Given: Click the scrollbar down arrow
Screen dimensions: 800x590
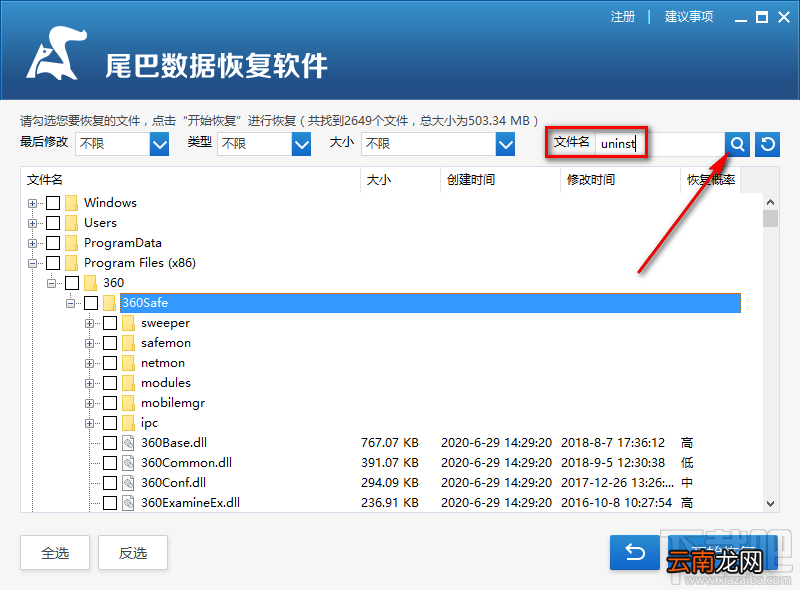Looking at the screenshot, I should 770,504.
